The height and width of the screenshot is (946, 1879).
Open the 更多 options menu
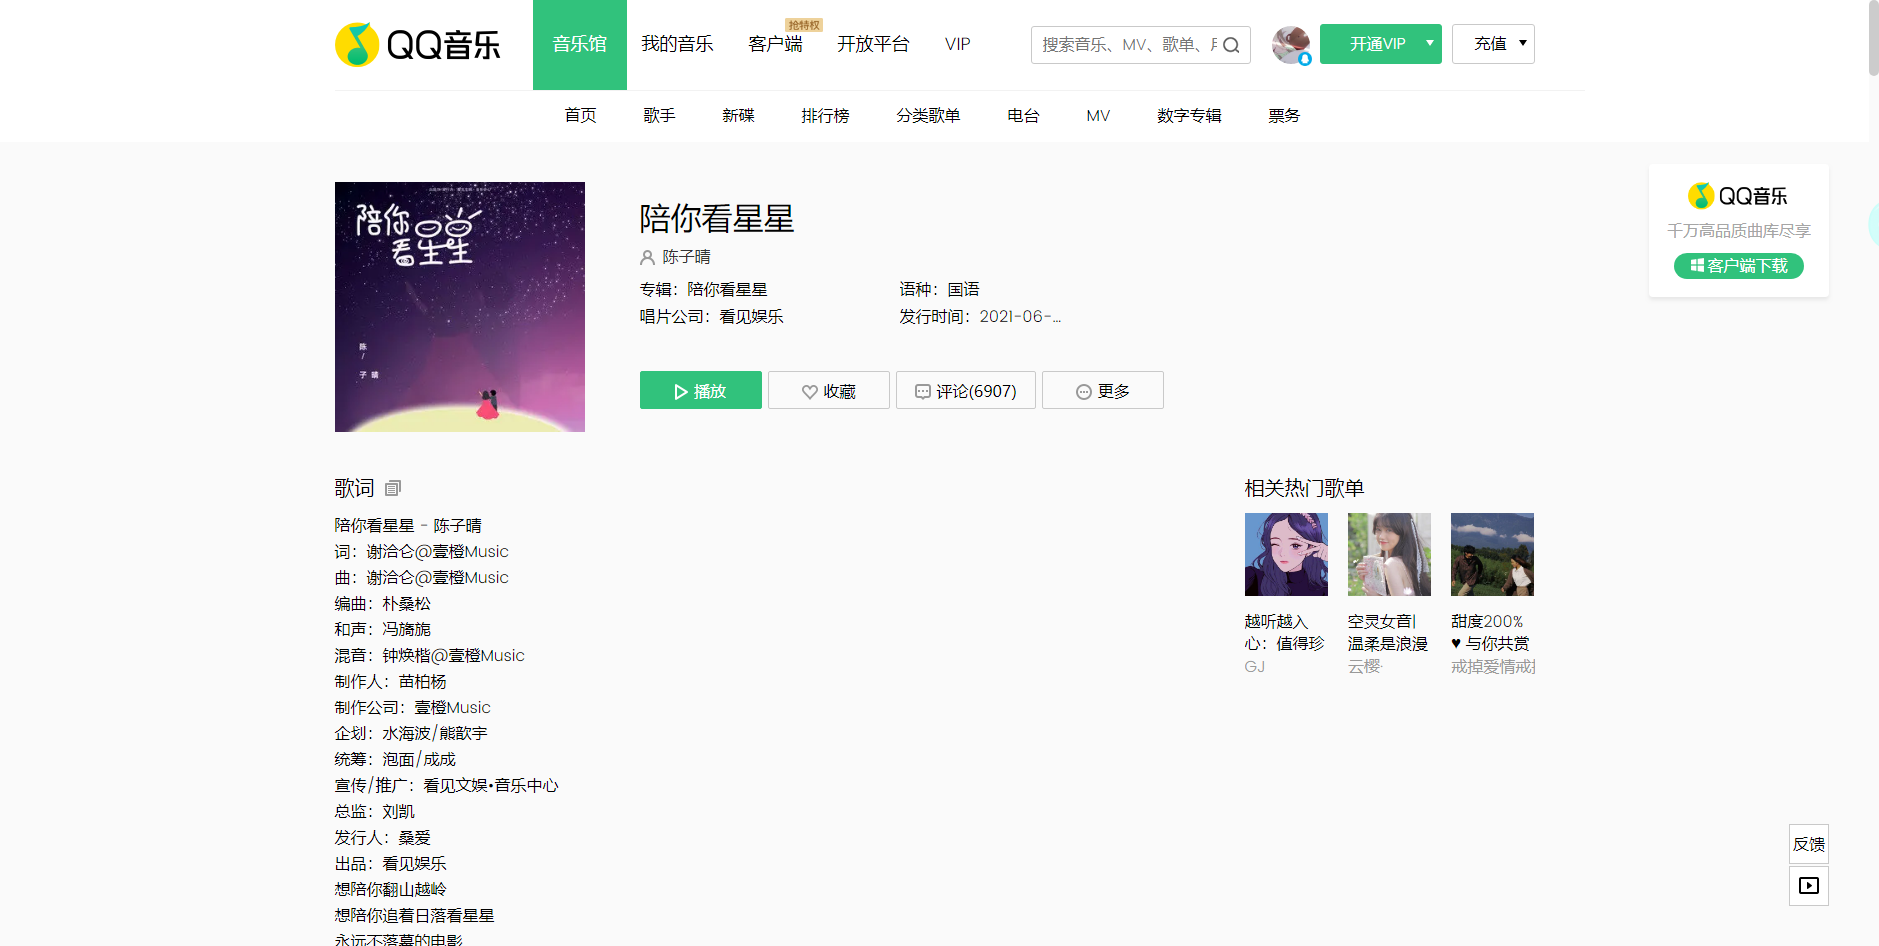[1102, 391]
